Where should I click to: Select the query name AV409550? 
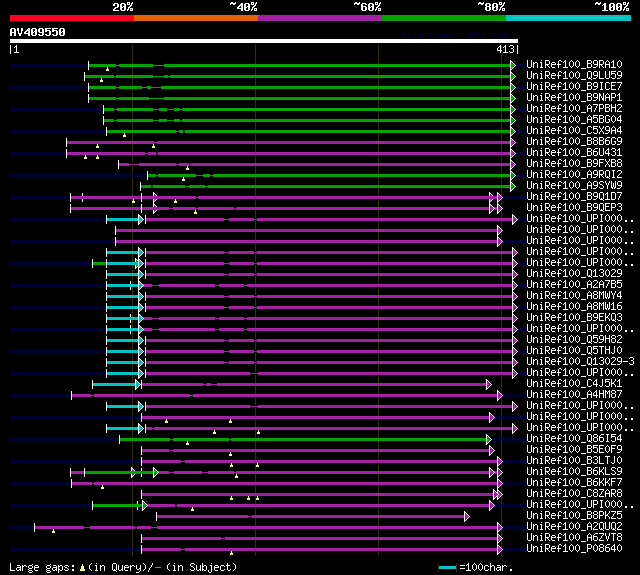tap(38, 32)
